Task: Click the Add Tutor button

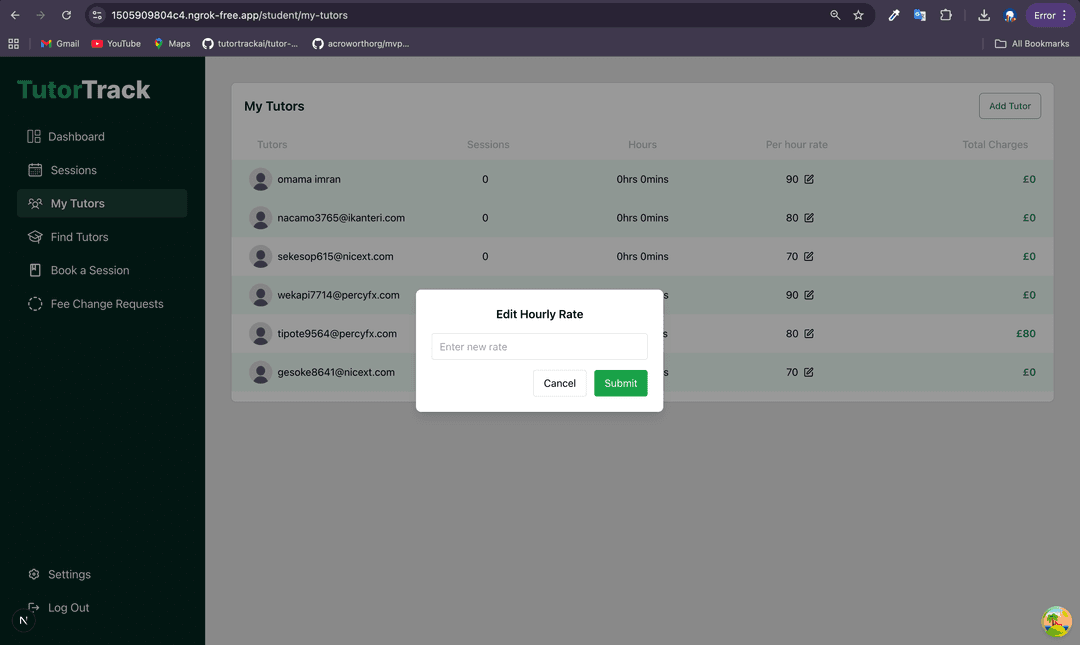Action: [x=1010, y=106]
